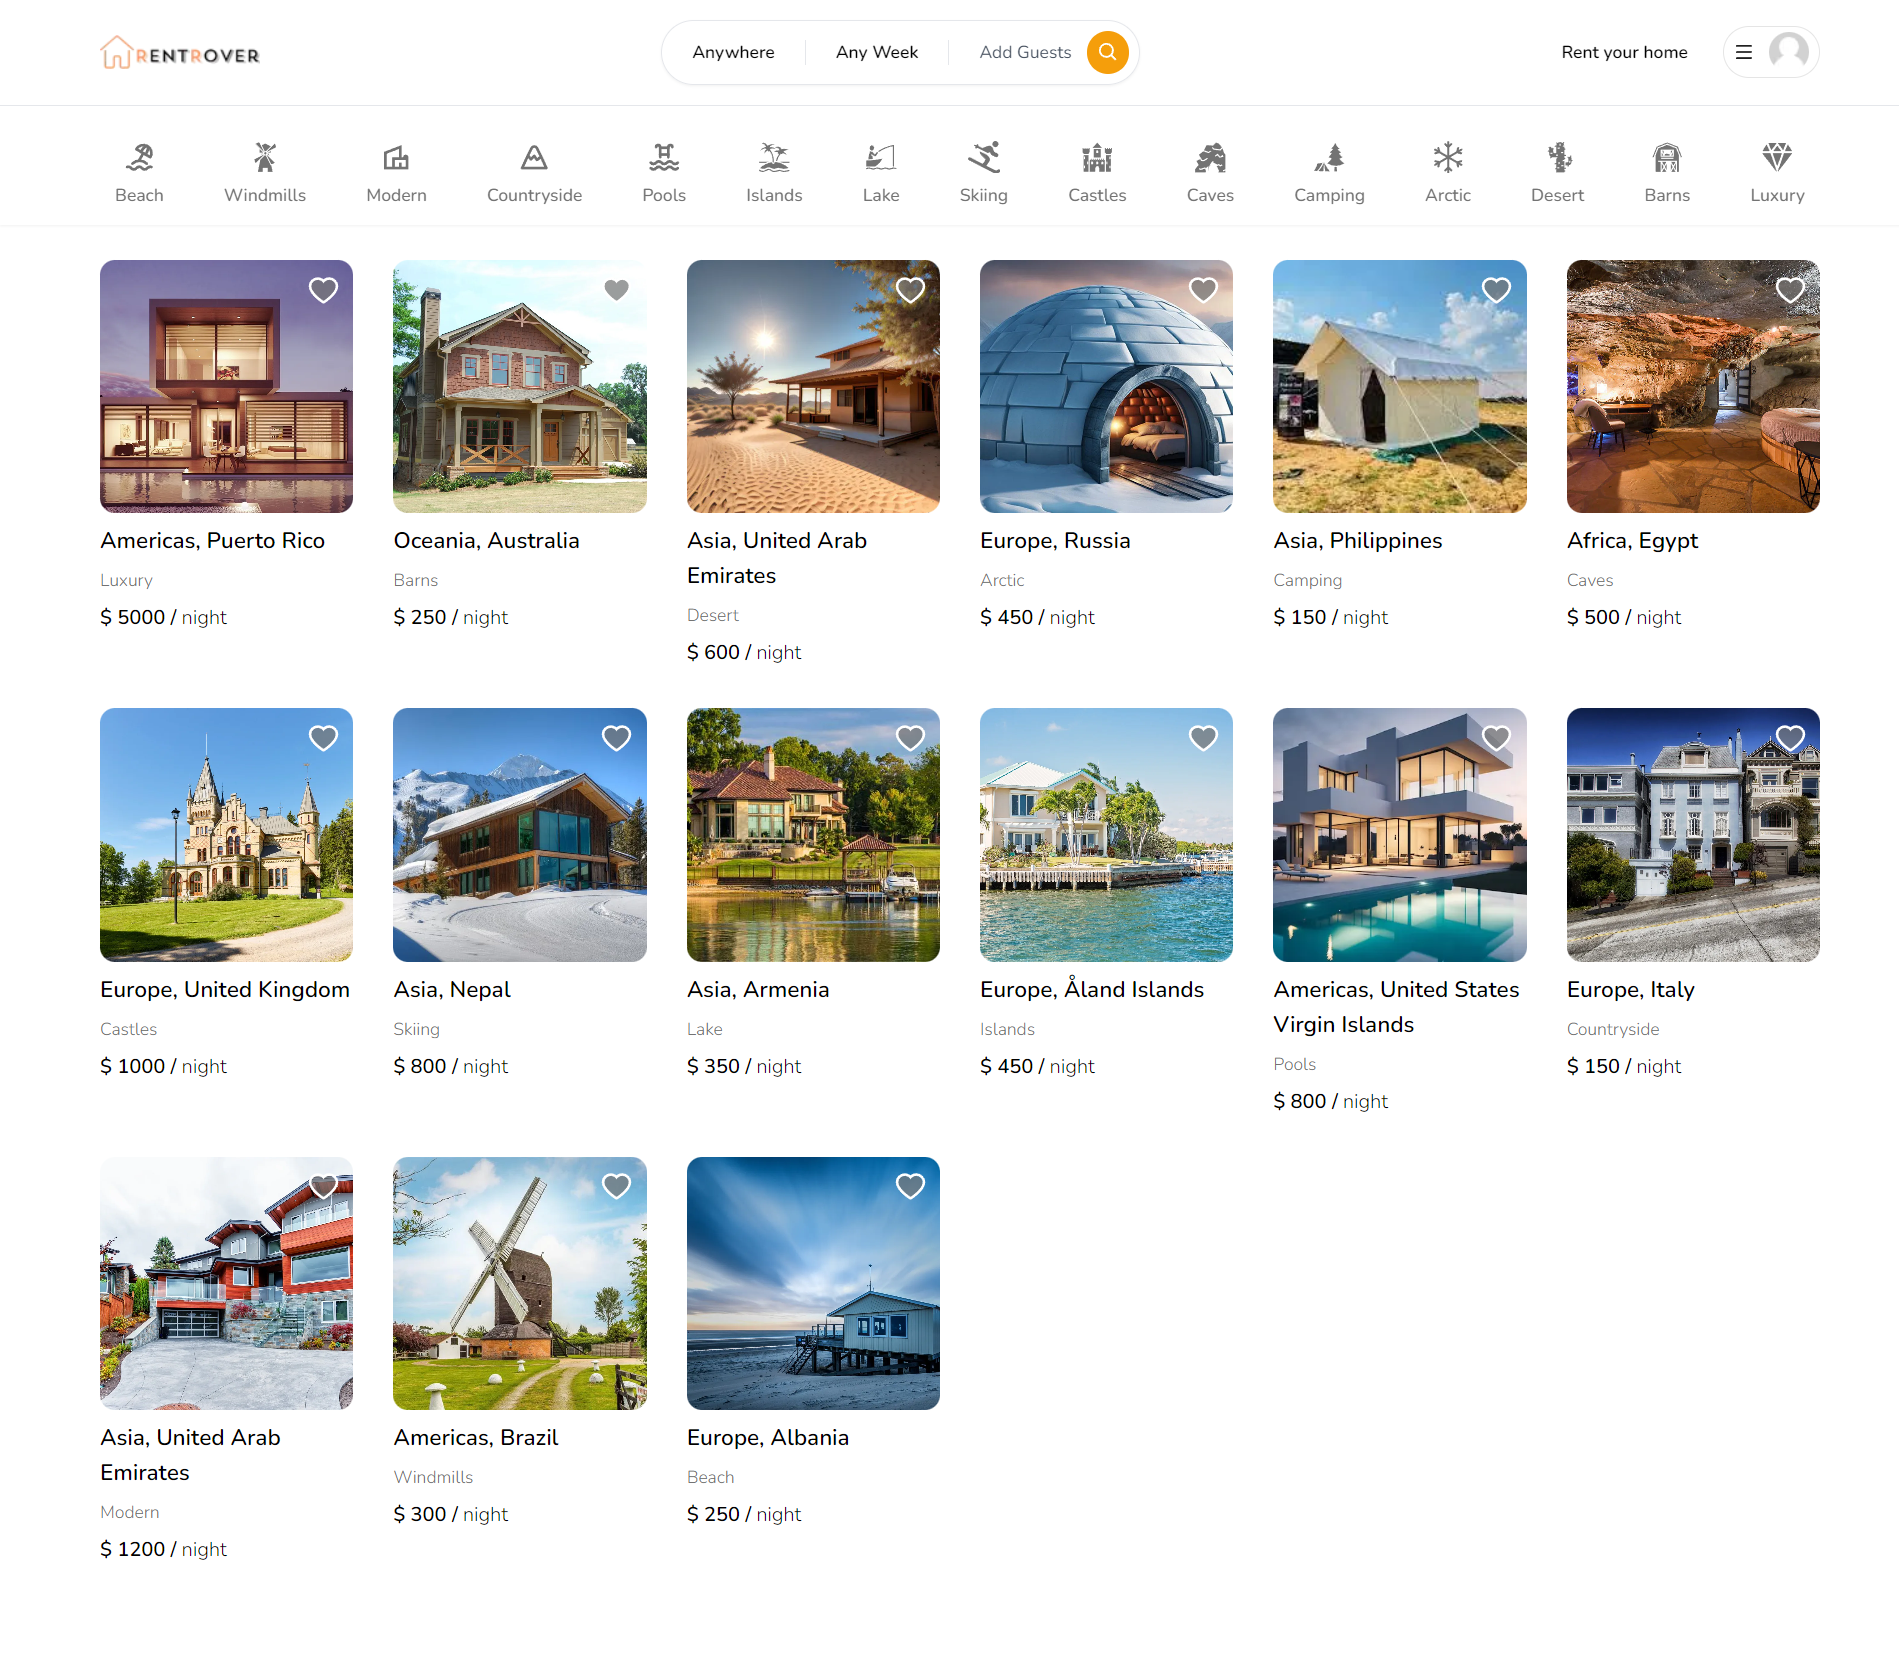Open the Any Week date picker
The image size is (1899, 1655).
[876, 52]
